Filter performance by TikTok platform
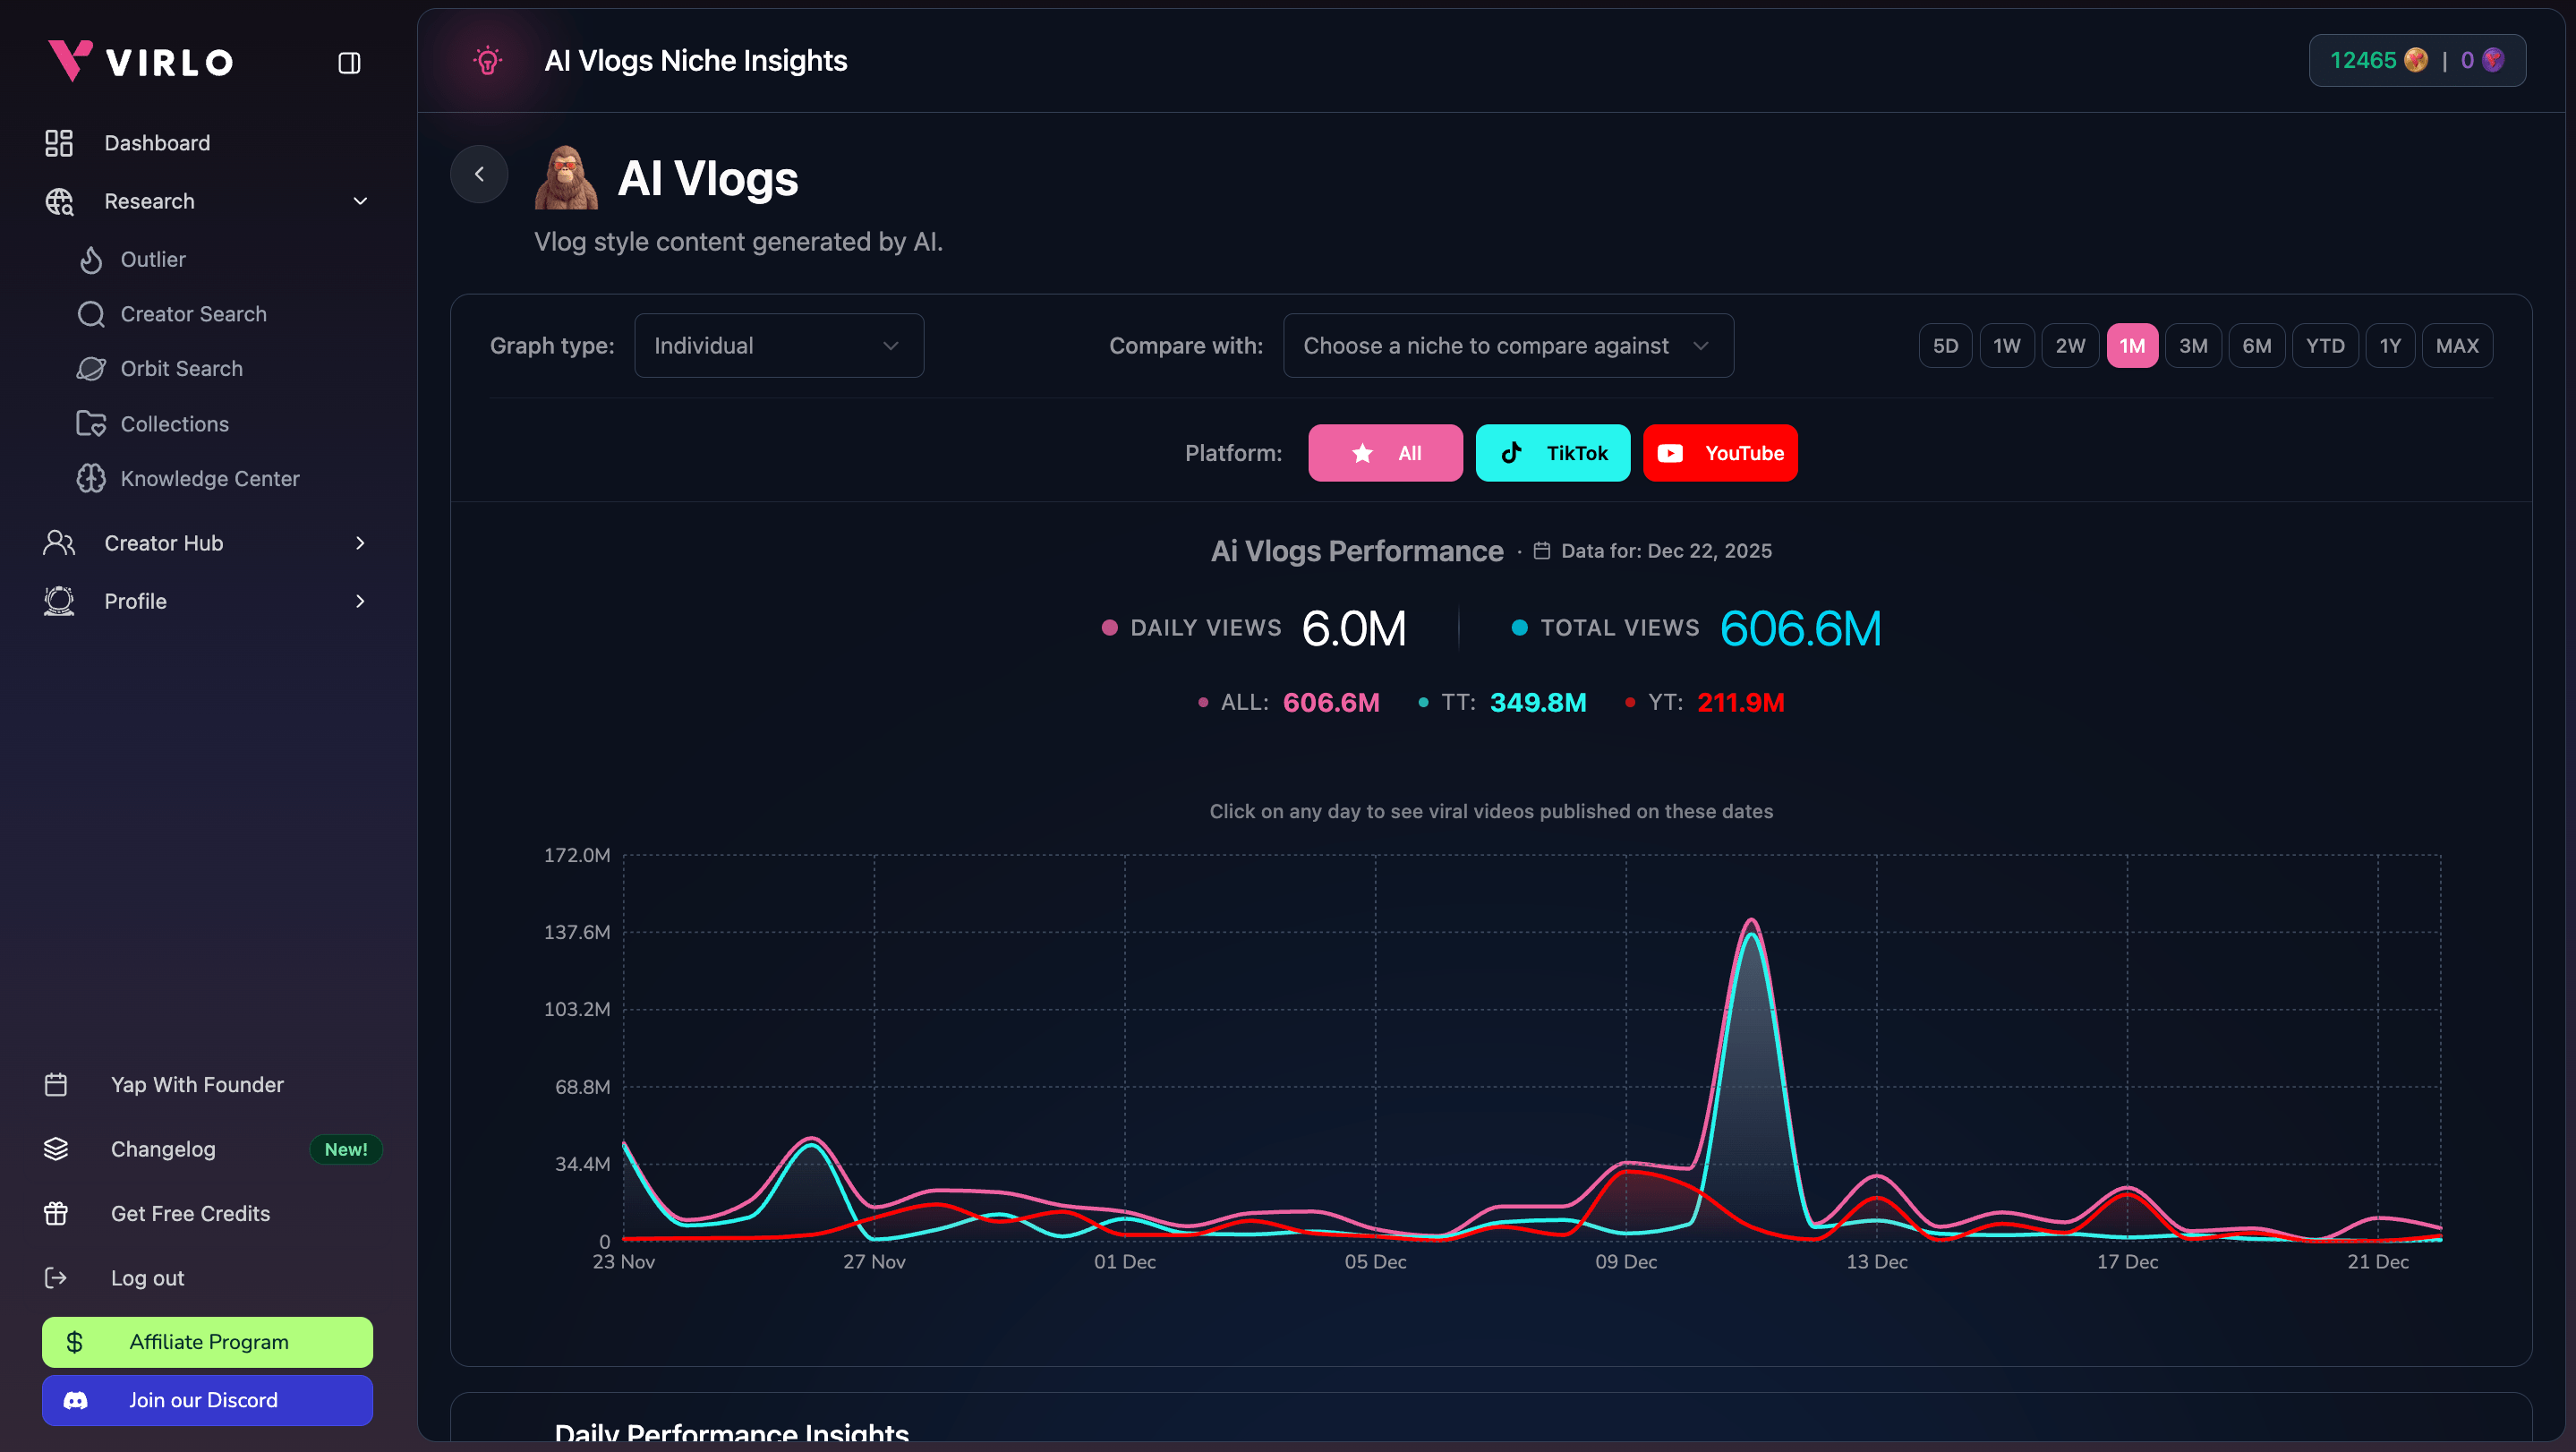The height and width of the screenshot is (1452, 2576). click(1553, 452)
